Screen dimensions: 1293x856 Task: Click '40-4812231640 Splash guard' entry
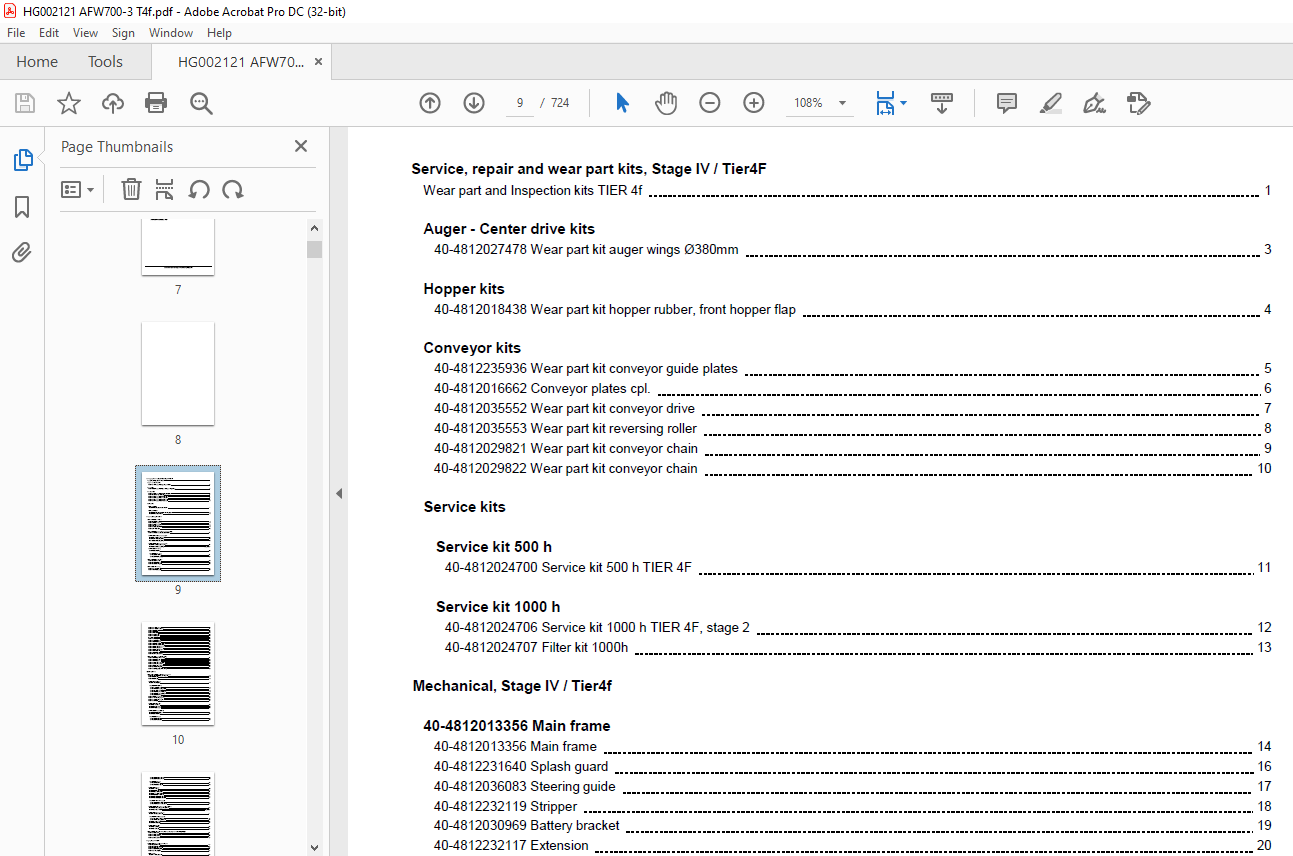(x=521, y=767)
